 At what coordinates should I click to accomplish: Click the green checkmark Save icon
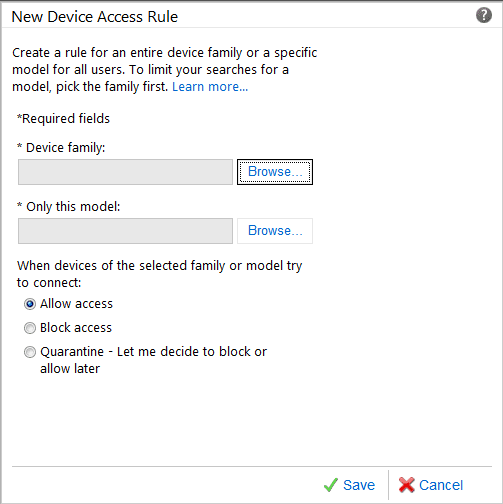[x=331, y=485]
